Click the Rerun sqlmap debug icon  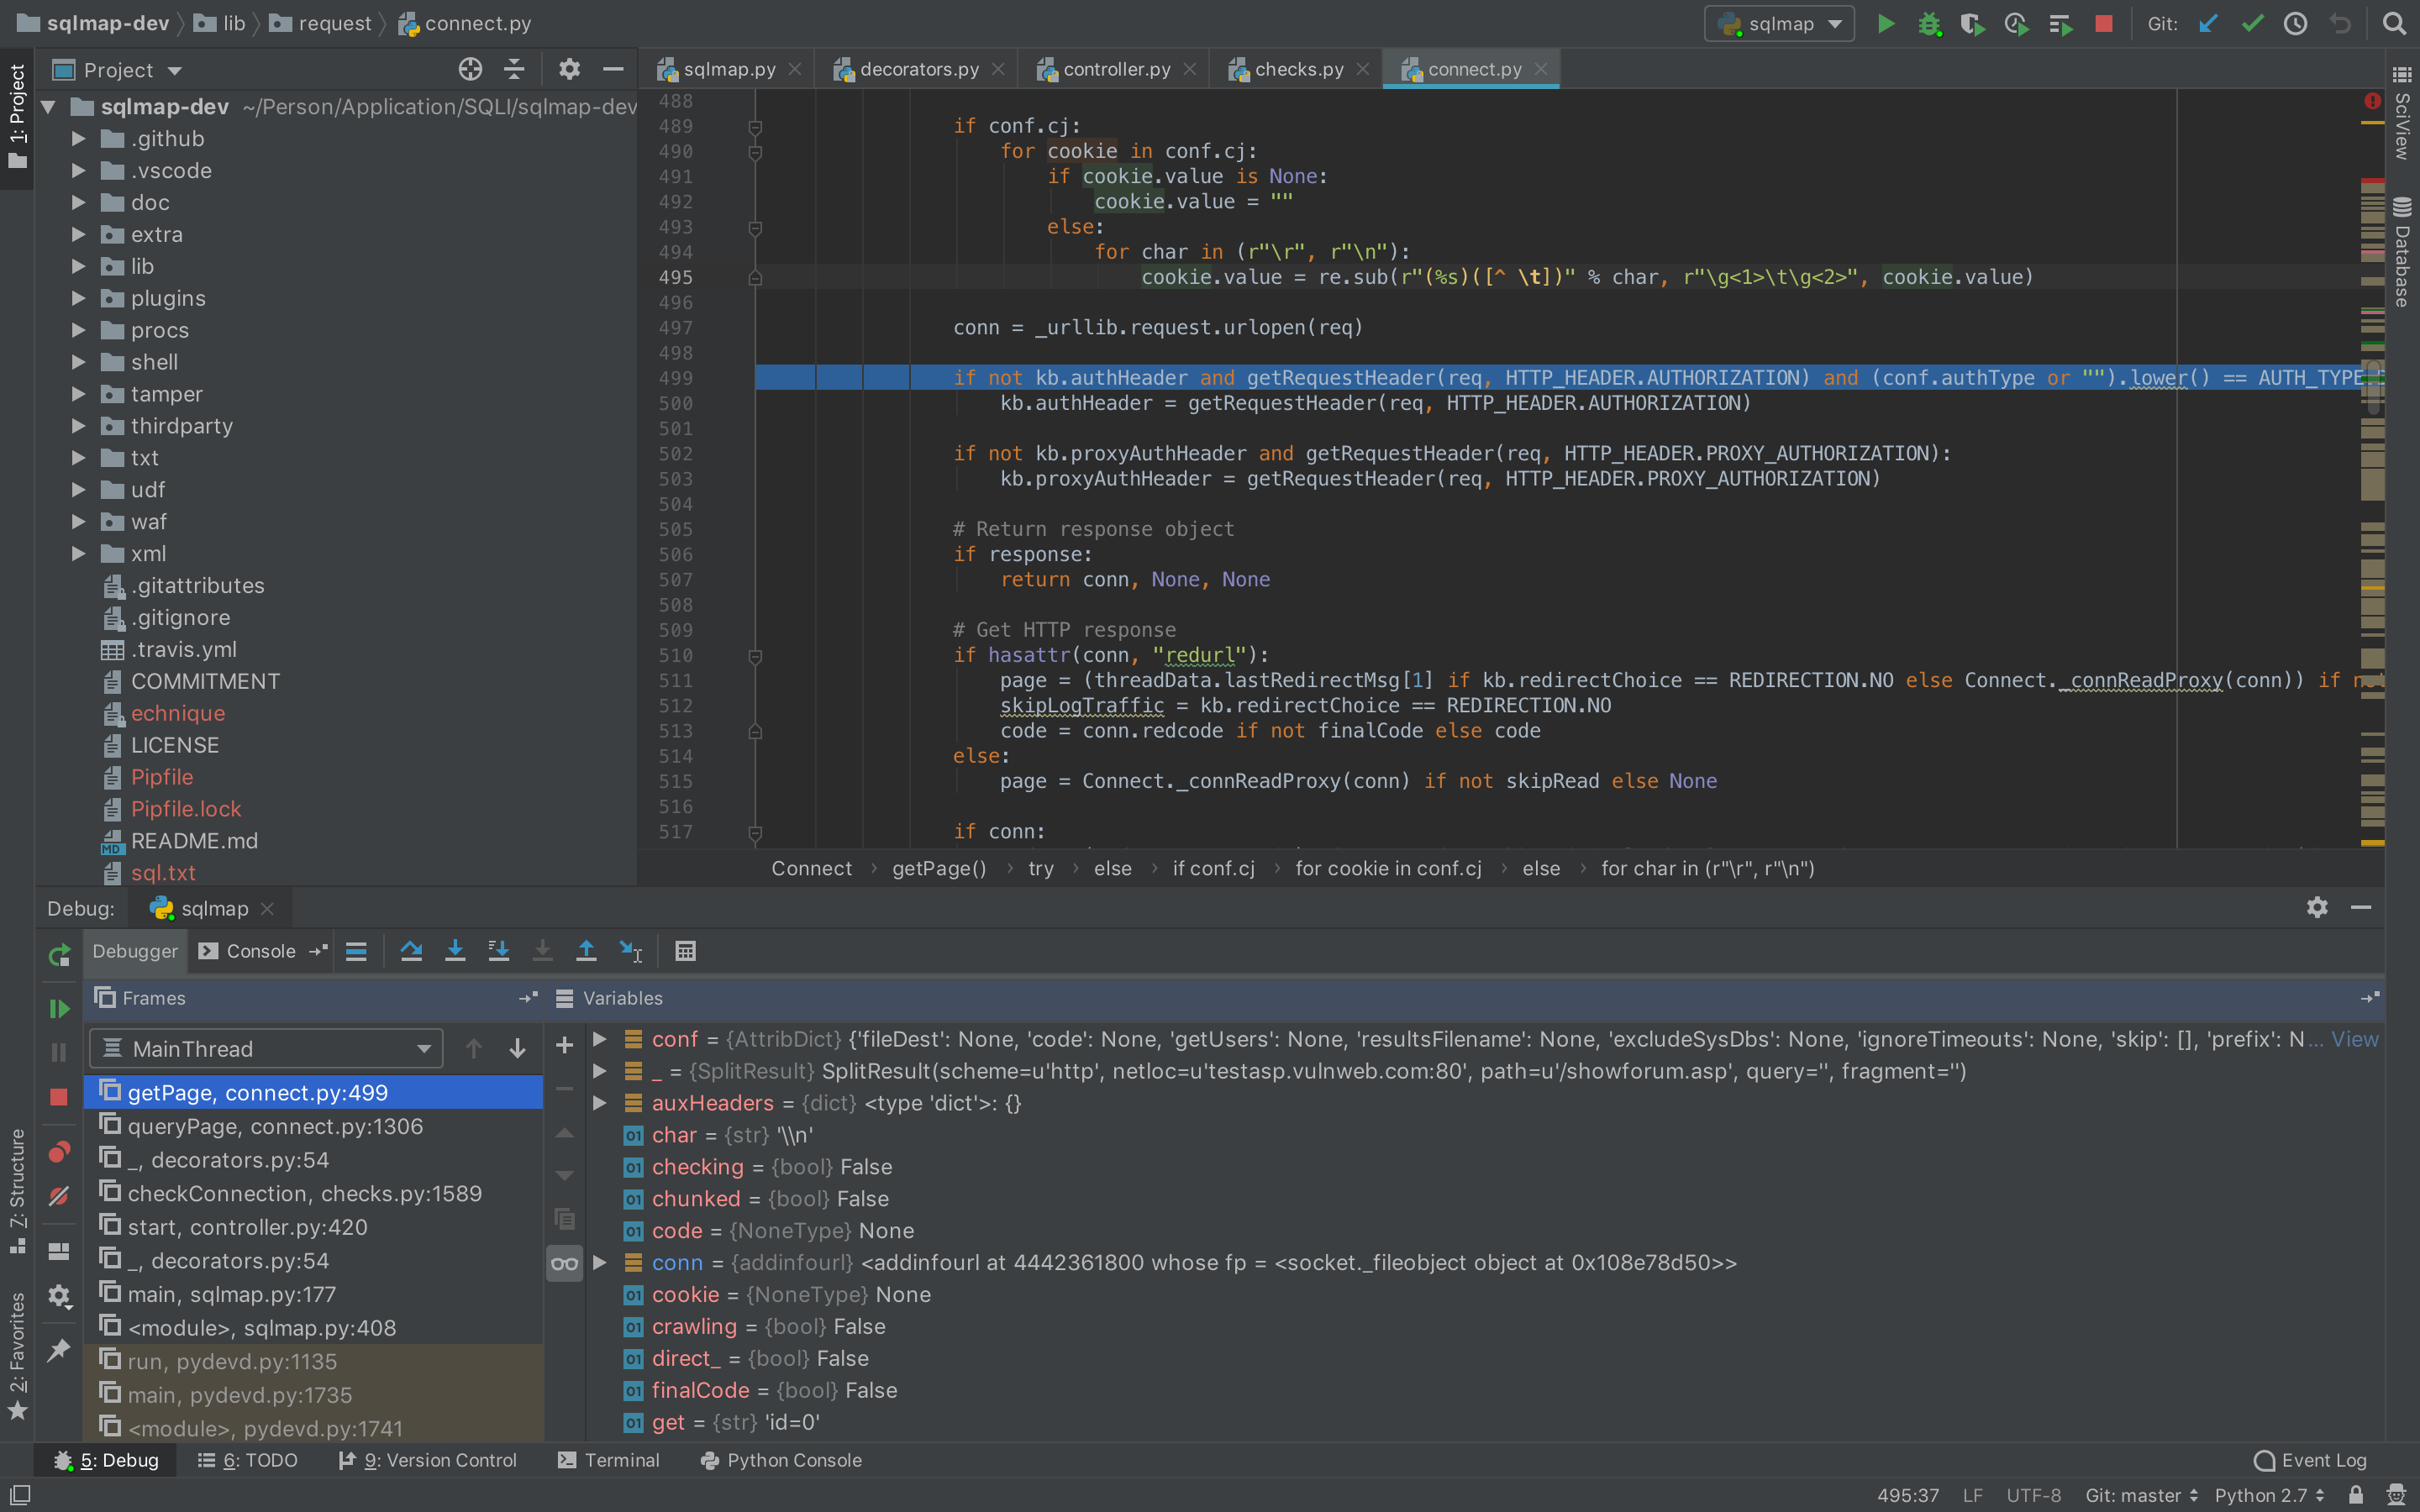tap(59, 955)
